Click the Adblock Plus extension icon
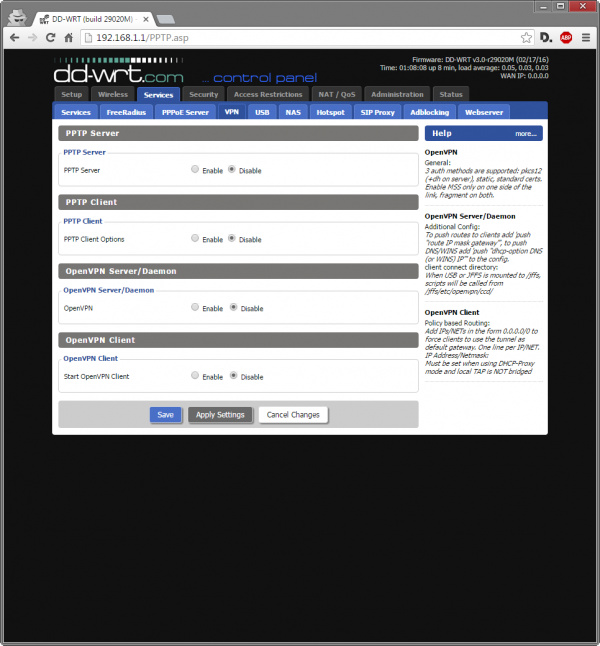The image size is (600, 646). click(x=566, y=38)
